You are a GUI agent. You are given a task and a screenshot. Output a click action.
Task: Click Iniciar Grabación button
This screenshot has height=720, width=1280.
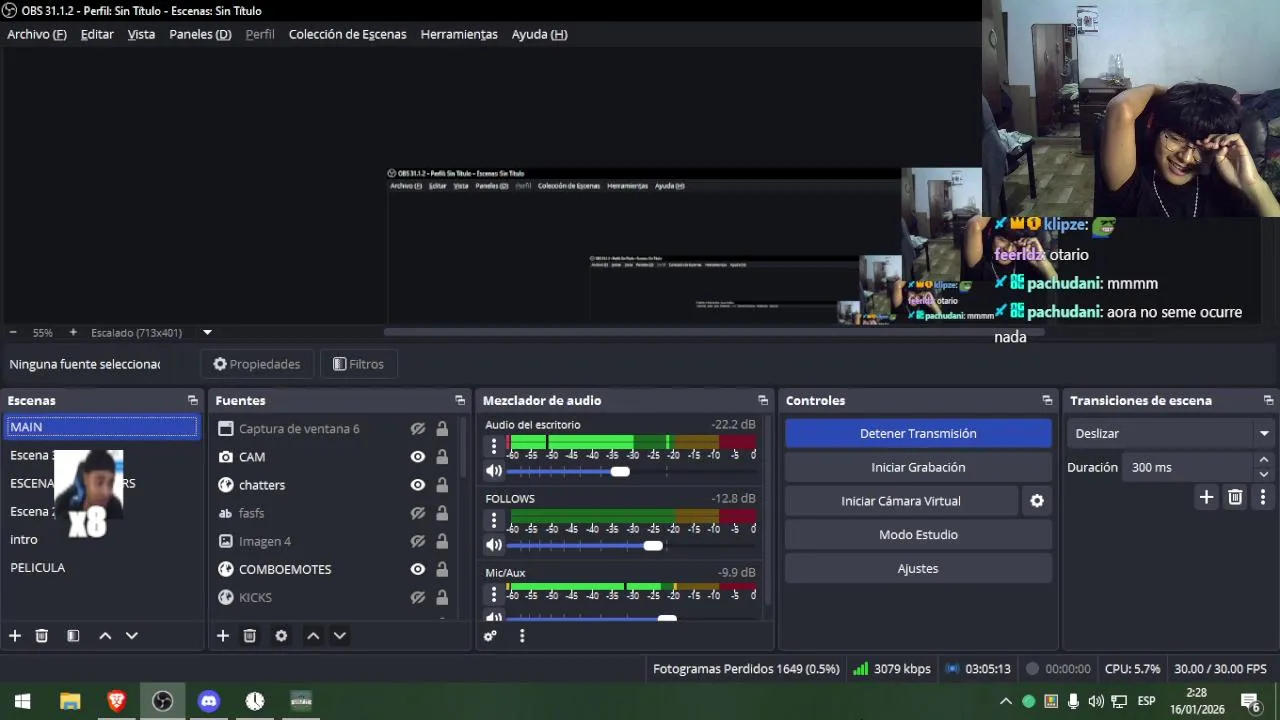pyautogui.click(x=918, y=467)
